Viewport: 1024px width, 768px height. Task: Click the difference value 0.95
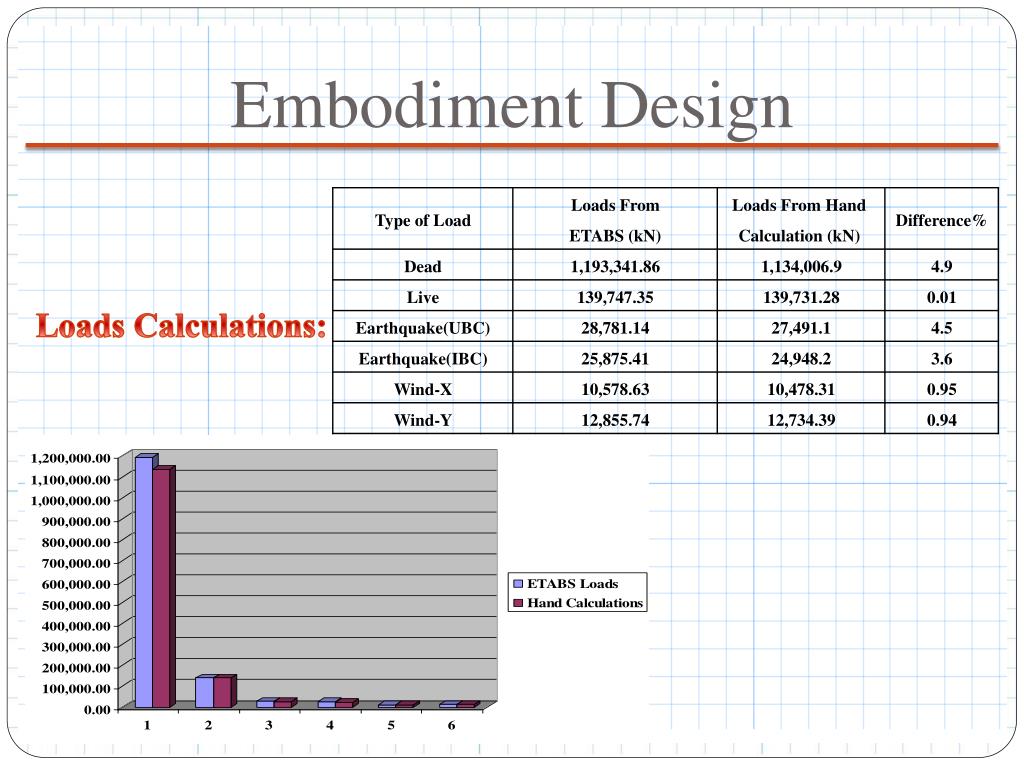(941, 389)
